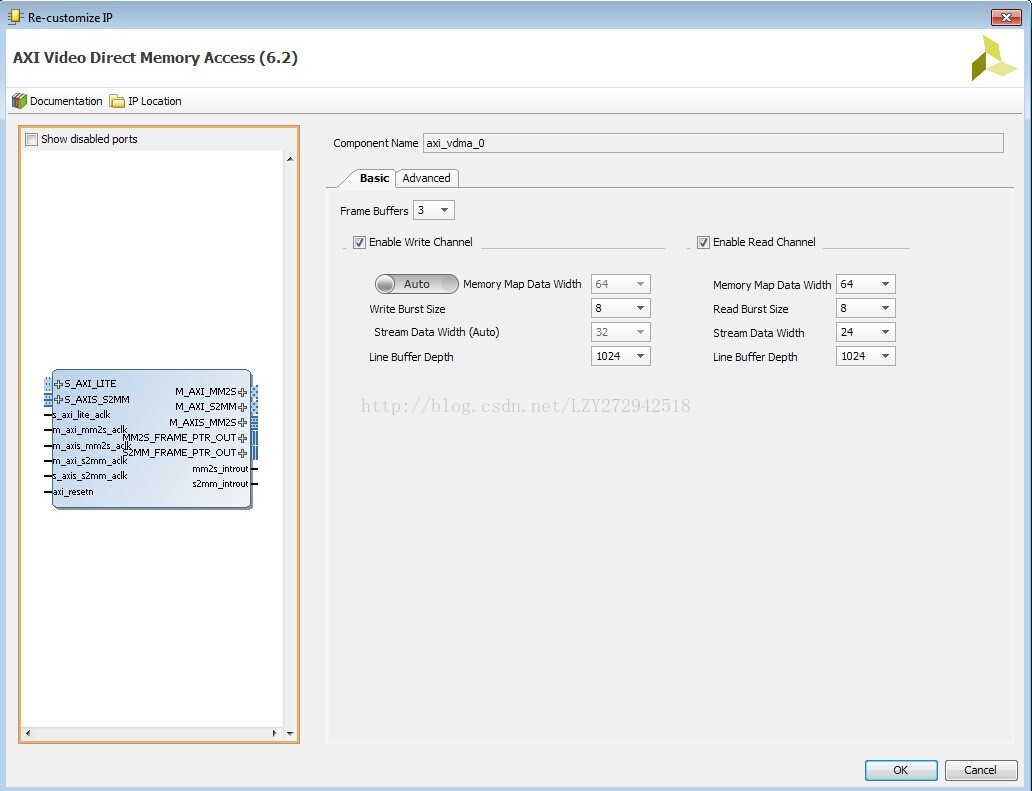Select the m_axi_mm2s_aclk port label
1032x791 pixels.
click(90, 430)
